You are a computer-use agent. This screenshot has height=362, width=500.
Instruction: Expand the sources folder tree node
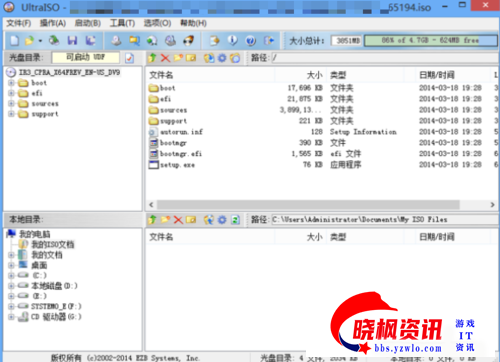point(11,104)
